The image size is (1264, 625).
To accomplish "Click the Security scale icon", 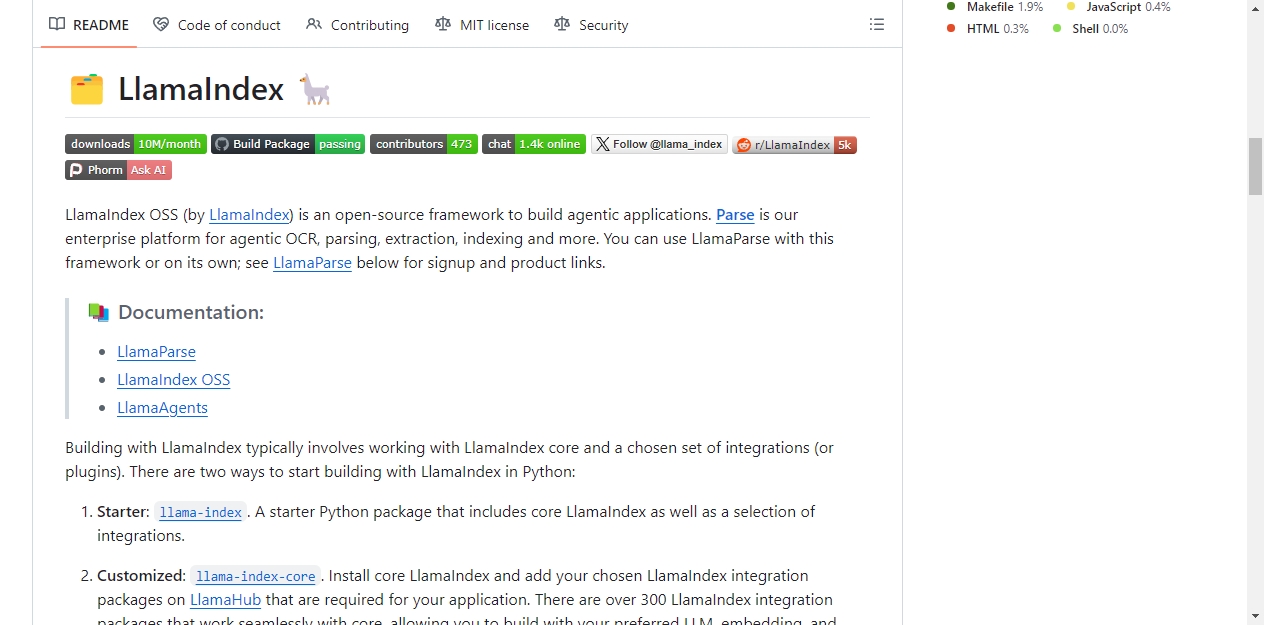I will (562, 25).
